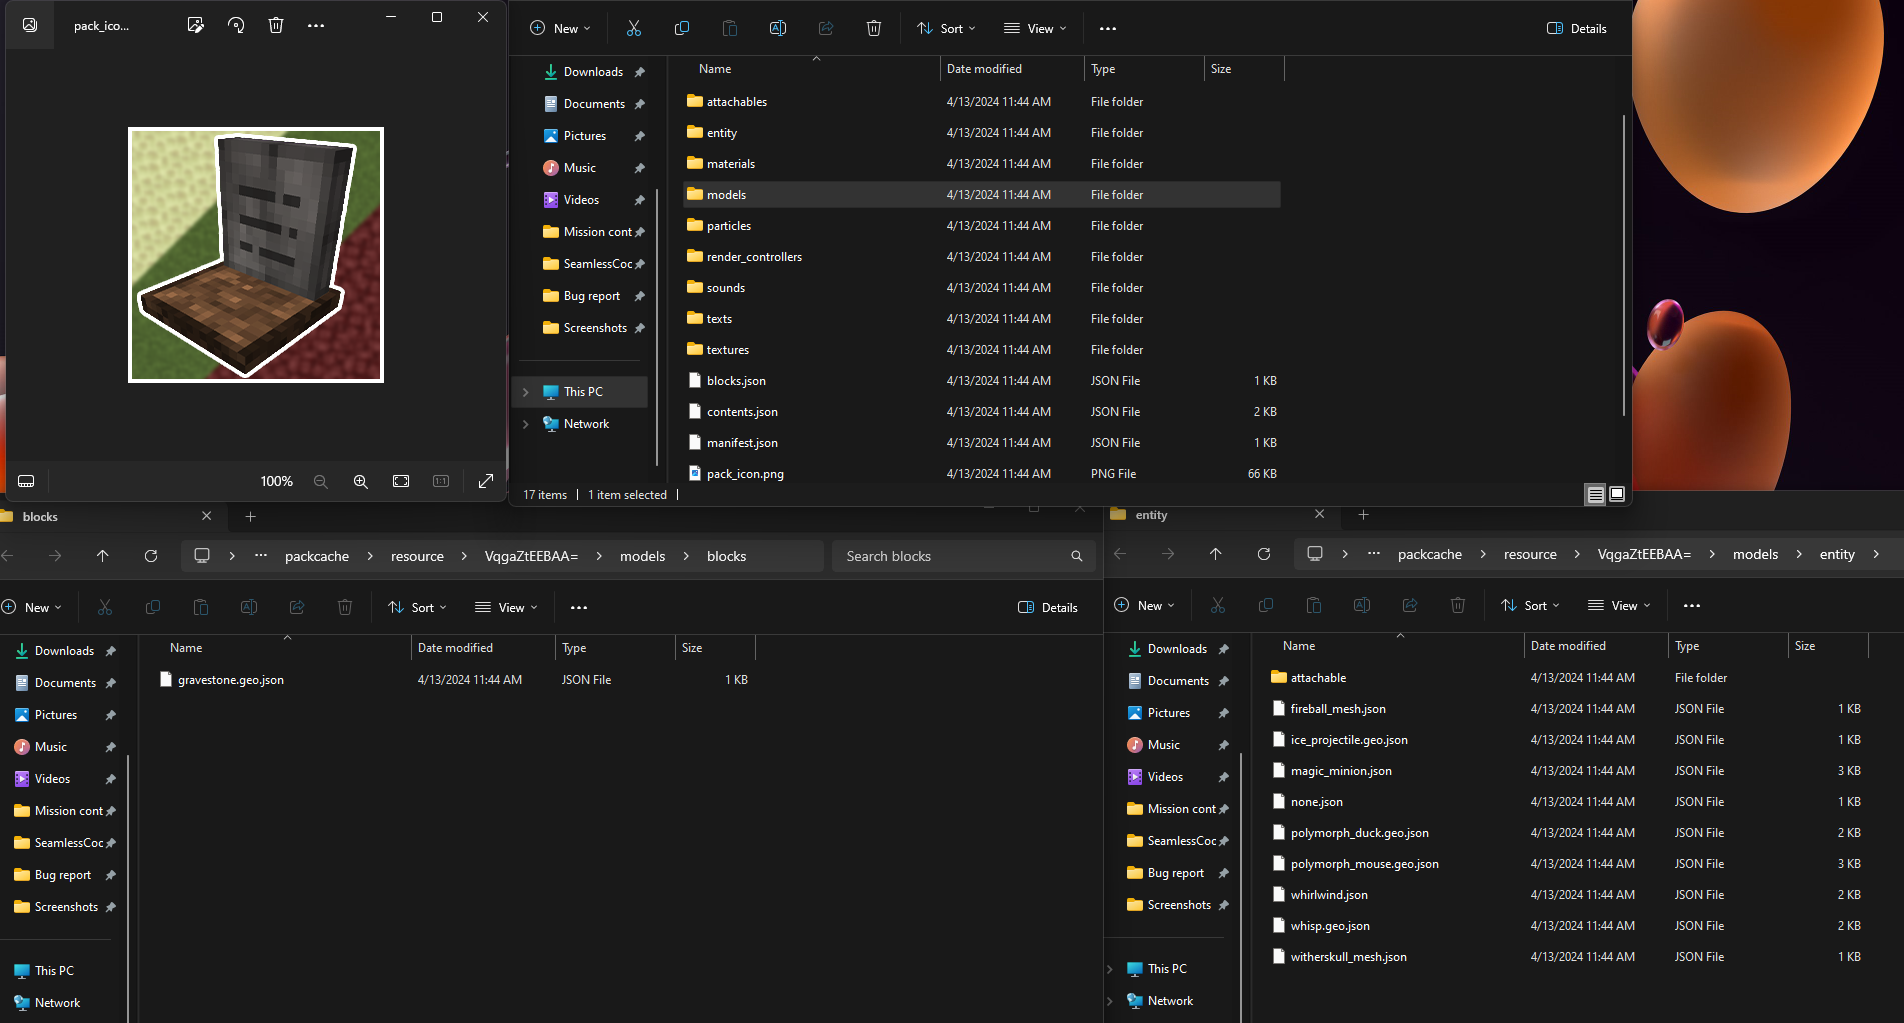Click the 'resource' breadcrumb in the blocks window
The image size is (1904, 1023).
click(417, 556)
